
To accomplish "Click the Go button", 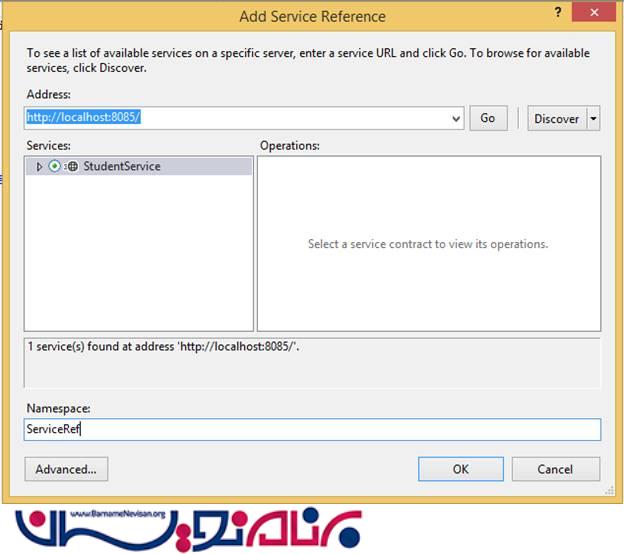I will pos(488,118).
